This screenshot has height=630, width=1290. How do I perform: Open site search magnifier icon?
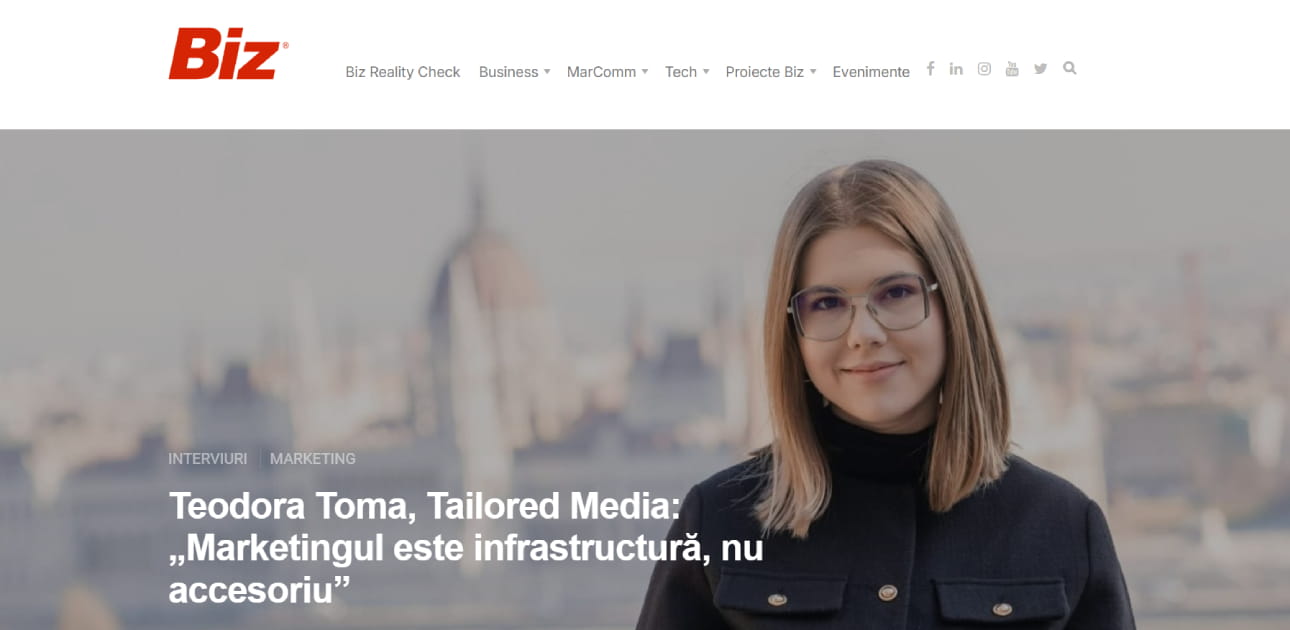(x=1069, y=69)
